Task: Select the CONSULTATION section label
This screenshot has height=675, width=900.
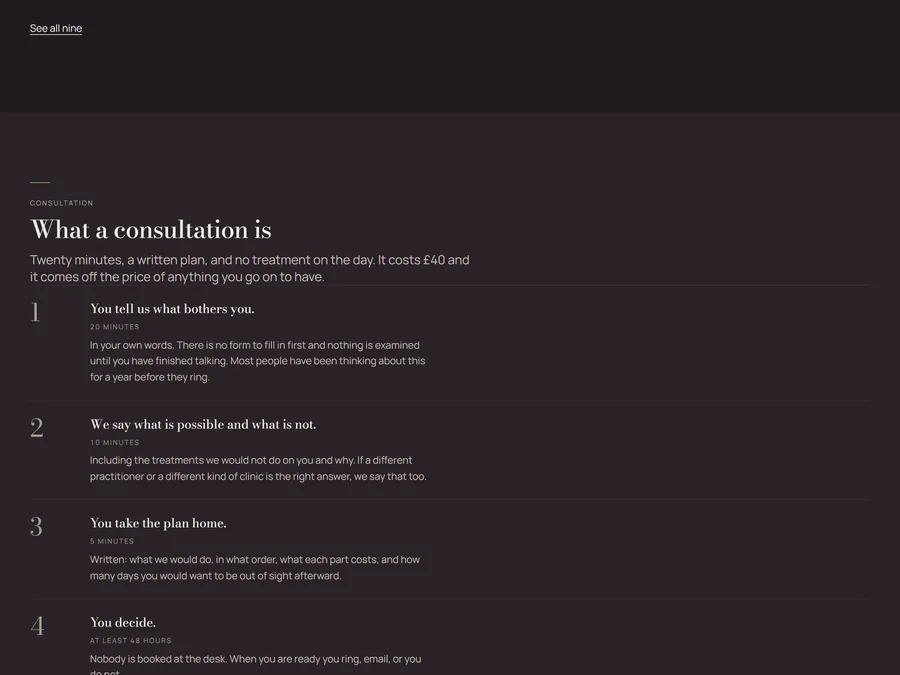Action: point(61,203)
